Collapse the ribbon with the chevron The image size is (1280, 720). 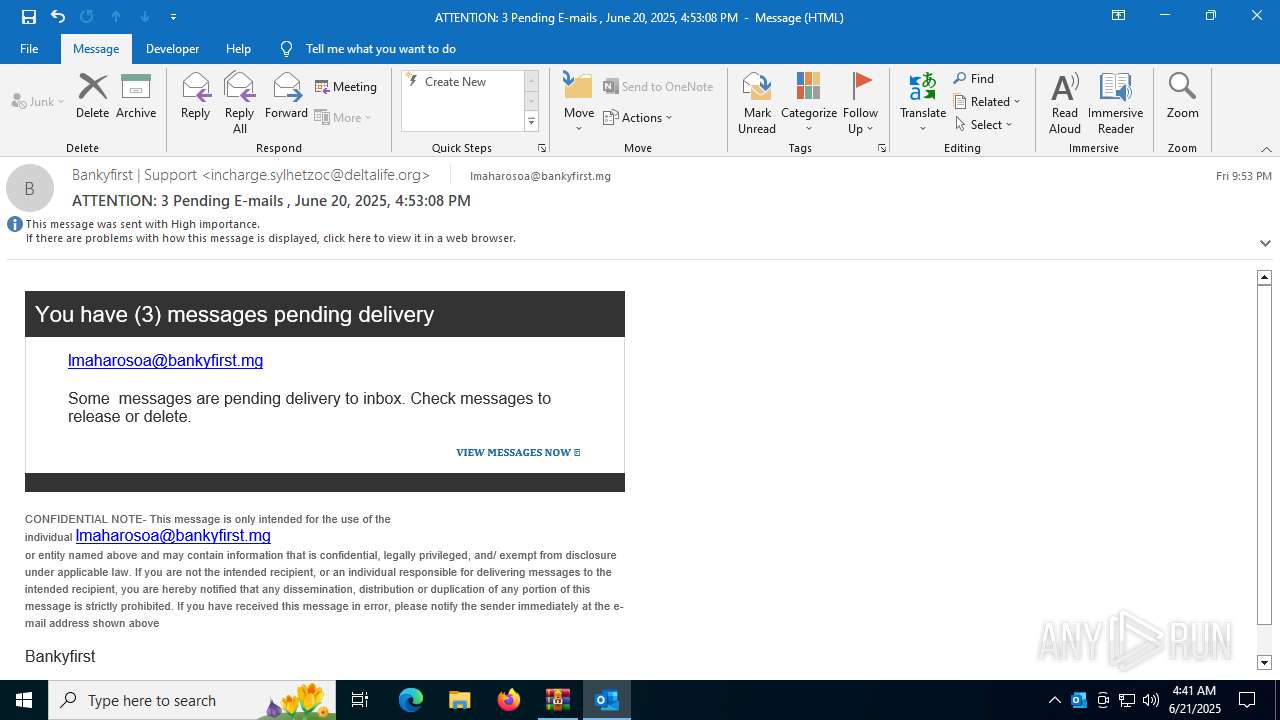click(x=1266, y=149)
